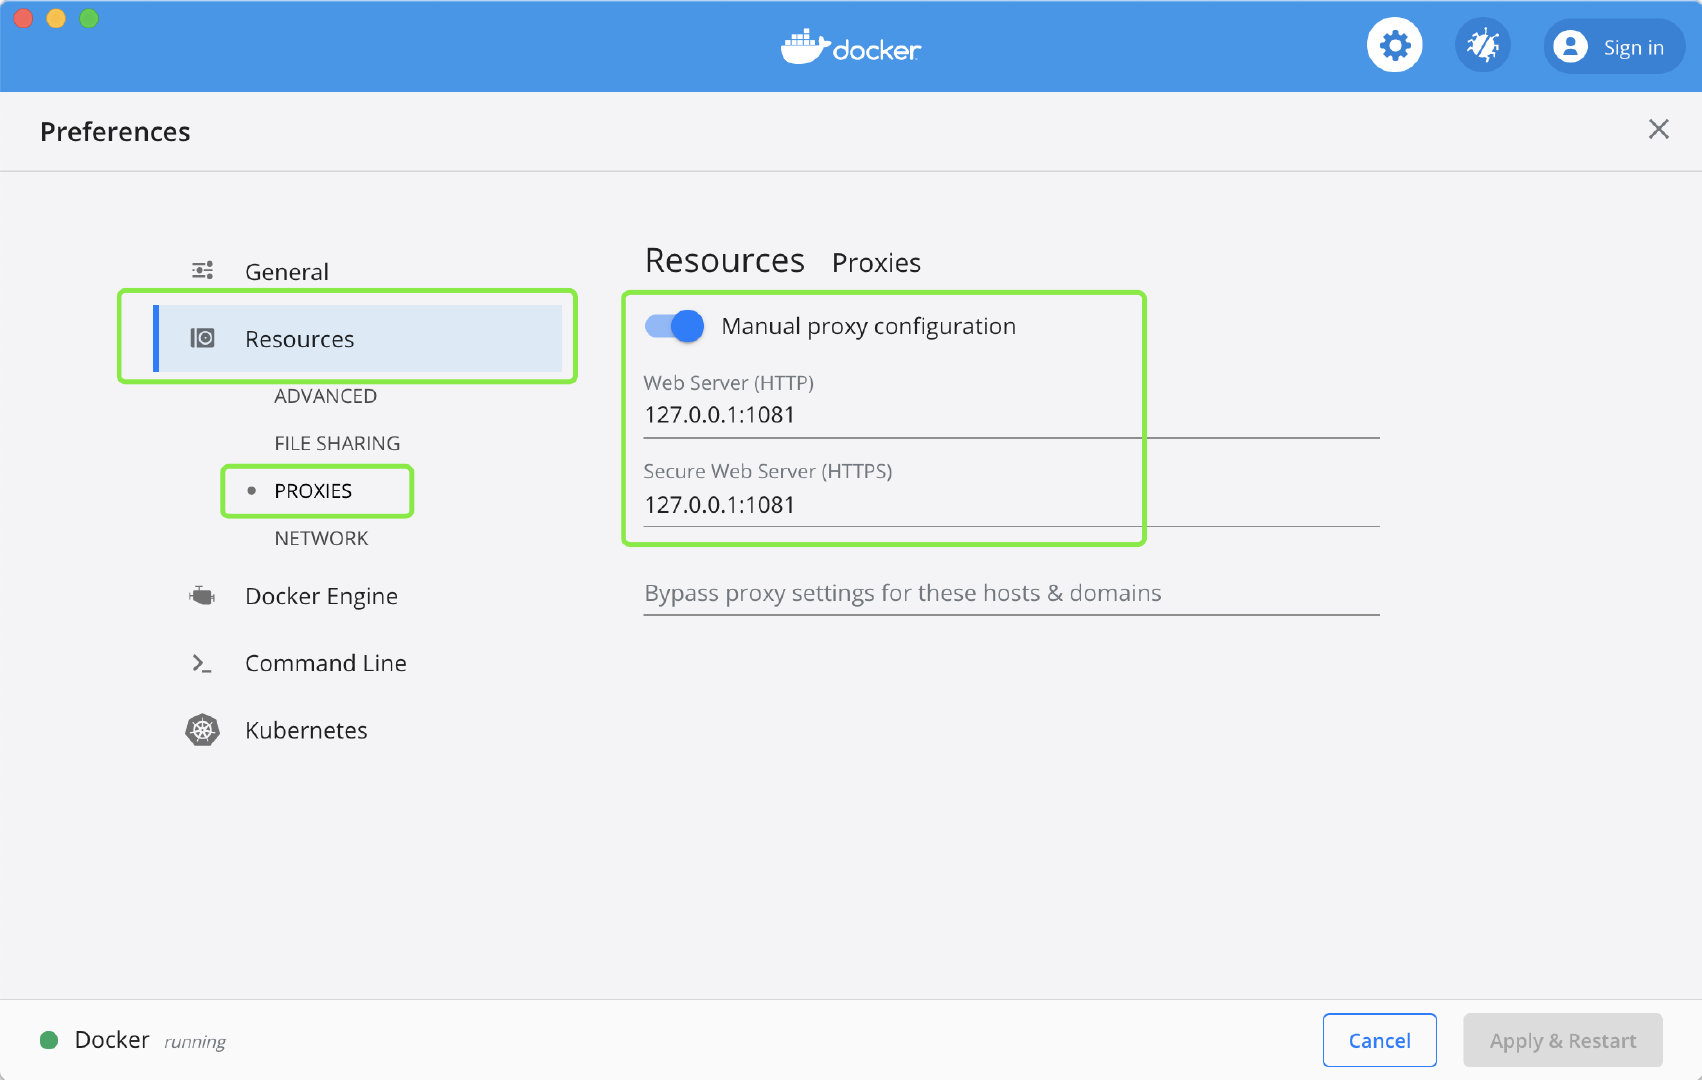The width and height of the screenshot is (1702, 1080).
Task: Open the troubleshoot bug icon
Action: (1482, 46)
